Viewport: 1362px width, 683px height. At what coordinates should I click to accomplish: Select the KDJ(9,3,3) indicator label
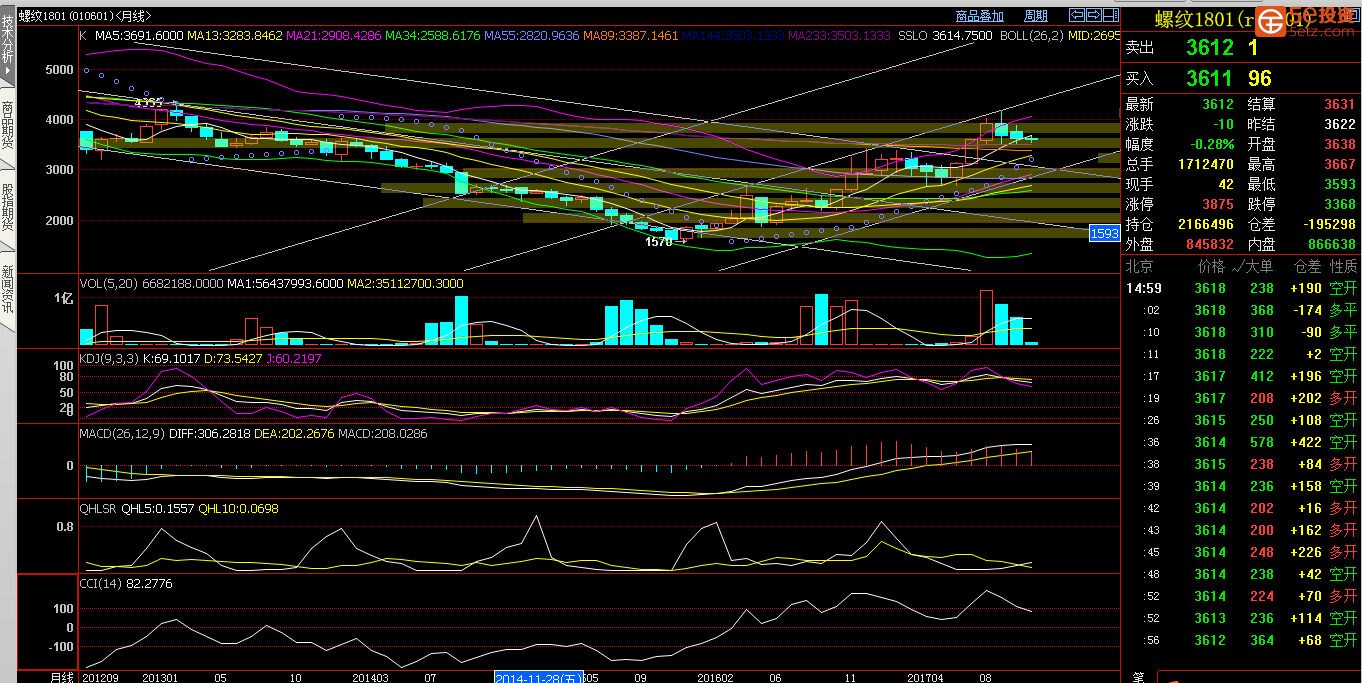pos(109,358)
